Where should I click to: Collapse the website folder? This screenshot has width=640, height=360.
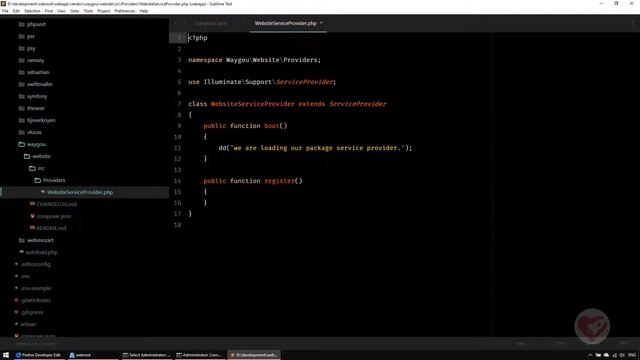click(x=27, y=156)
